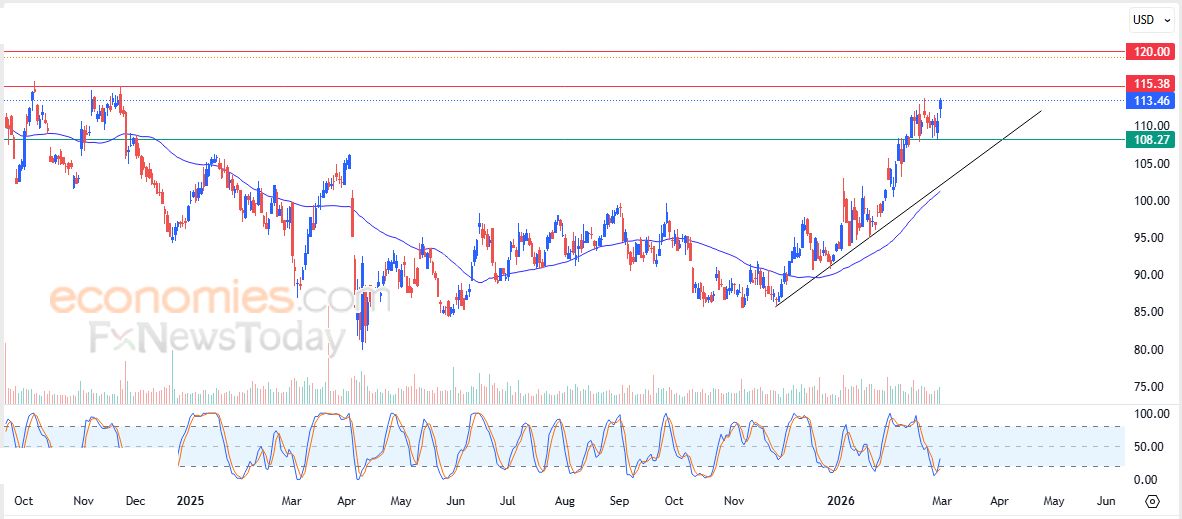Click the 75.00 level on the price axis

pyautogui.click(x=1145, y=387)
